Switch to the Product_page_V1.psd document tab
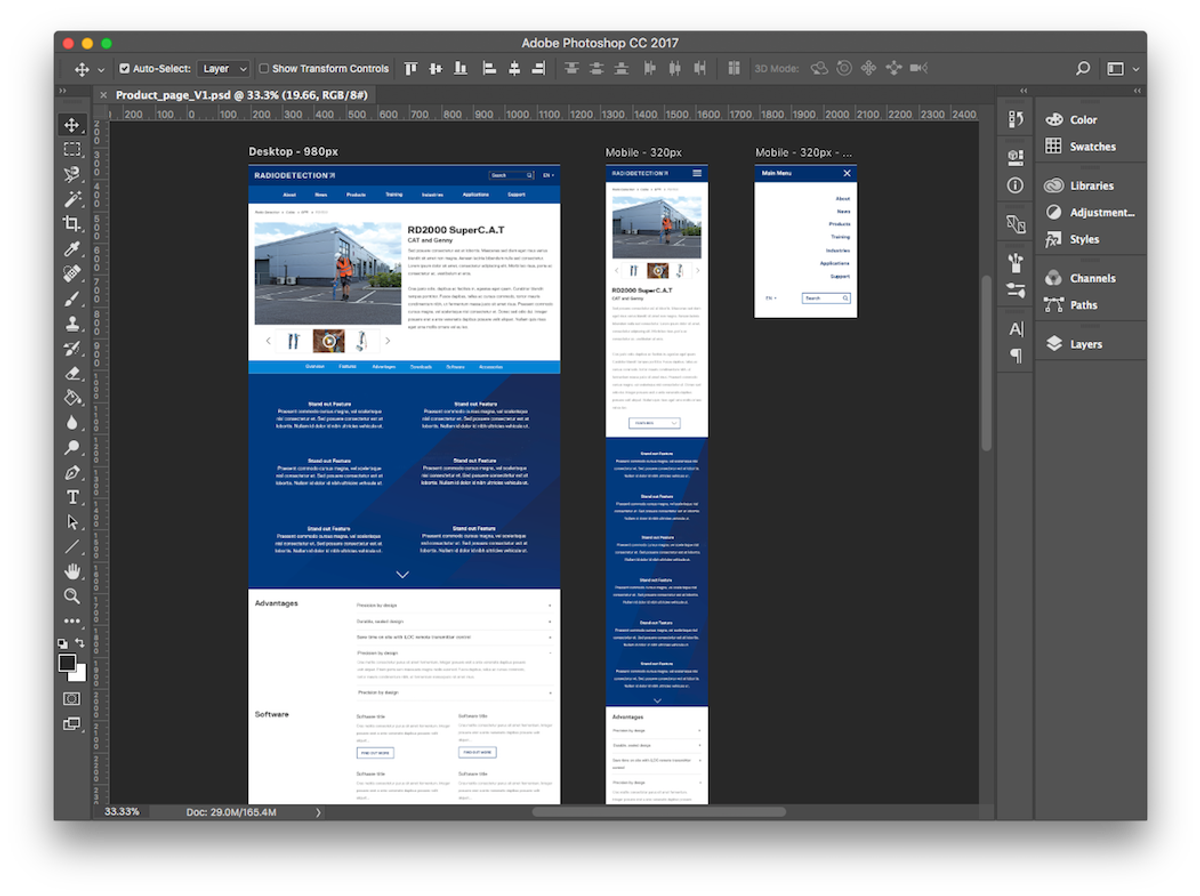The height and width of the screenshot is (896, 1200). pyautogui.click(x=241, y=95)
